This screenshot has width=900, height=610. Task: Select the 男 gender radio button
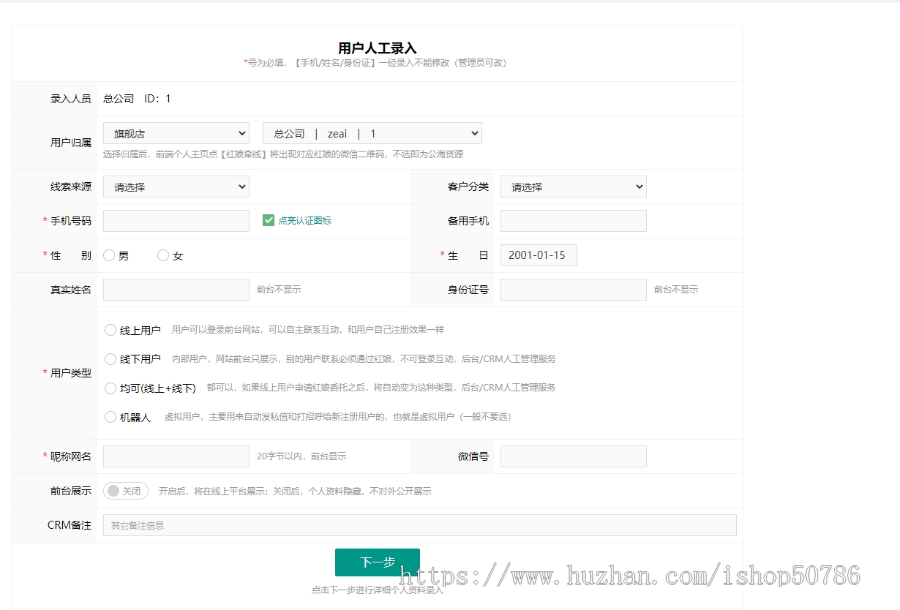coord(109,255)
